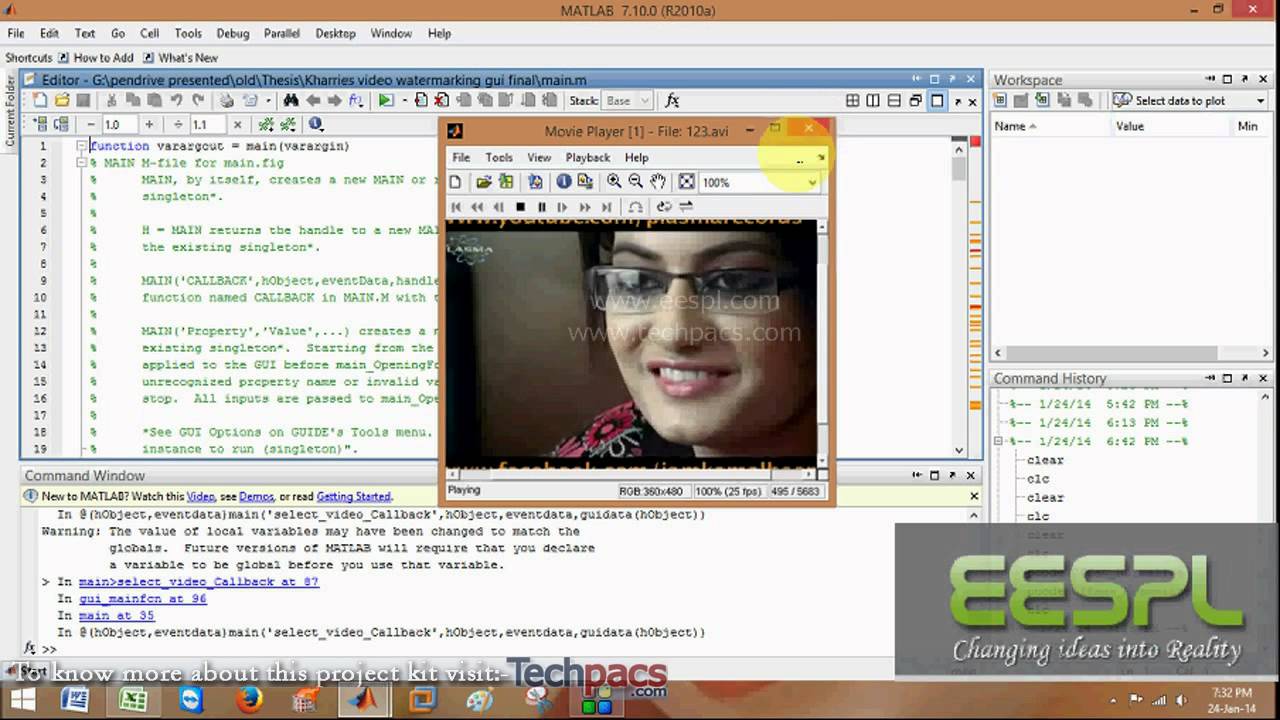
Task: Open MATLAB Debug menu
Action: (233, 33)
